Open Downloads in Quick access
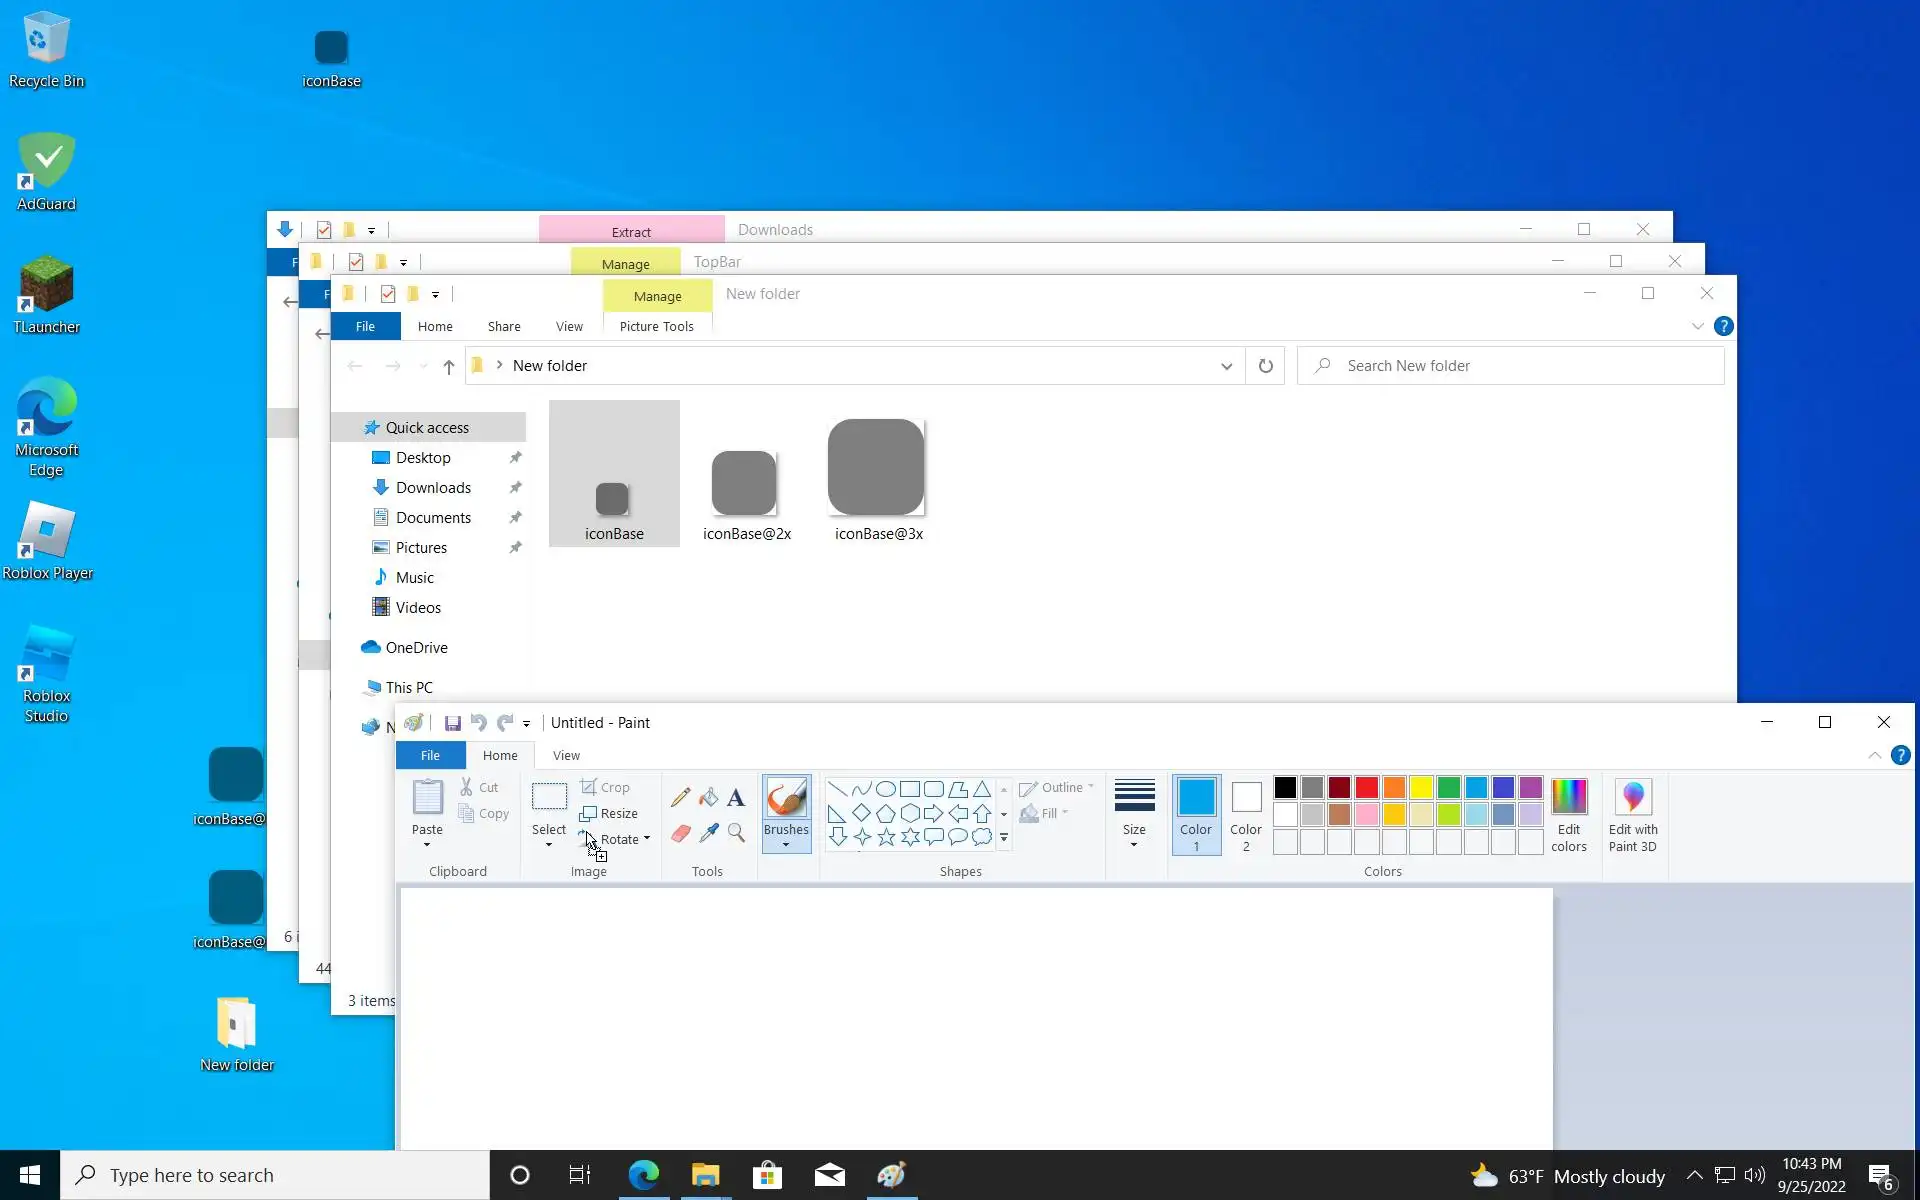 coord(433,488)
